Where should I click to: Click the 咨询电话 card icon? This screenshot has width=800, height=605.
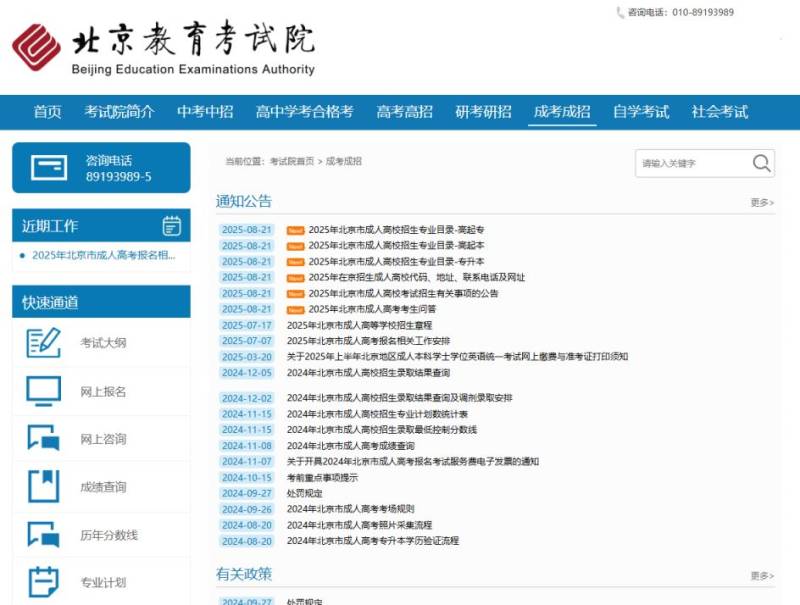coord(49,168)
